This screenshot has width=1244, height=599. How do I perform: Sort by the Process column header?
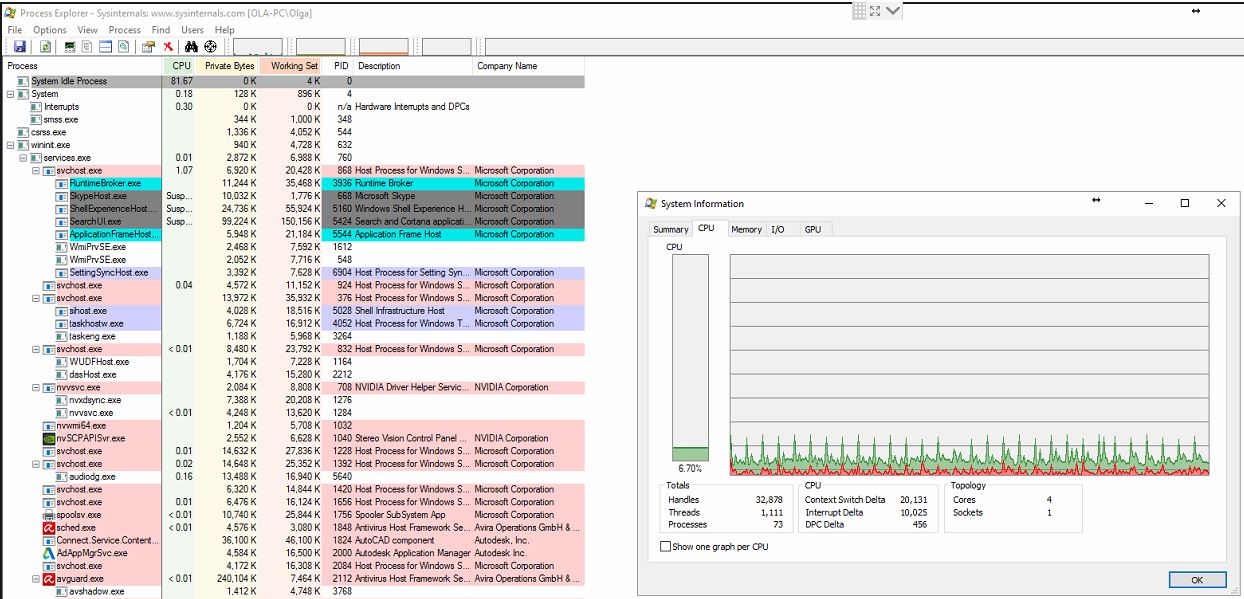pos(83,66)
